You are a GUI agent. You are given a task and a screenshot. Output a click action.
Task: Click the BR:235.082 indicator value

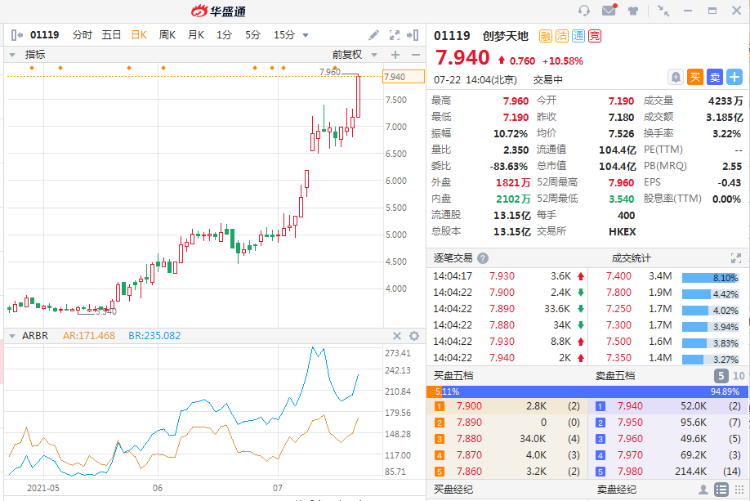pos(154,336)
